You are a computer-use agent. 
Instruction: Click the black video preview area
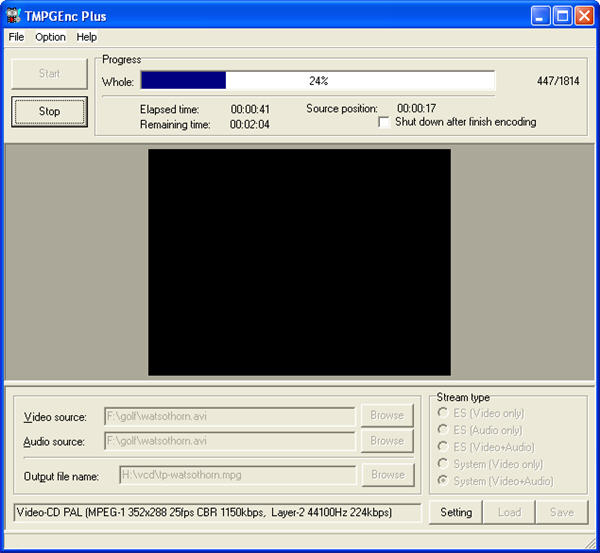pos(299,262)
